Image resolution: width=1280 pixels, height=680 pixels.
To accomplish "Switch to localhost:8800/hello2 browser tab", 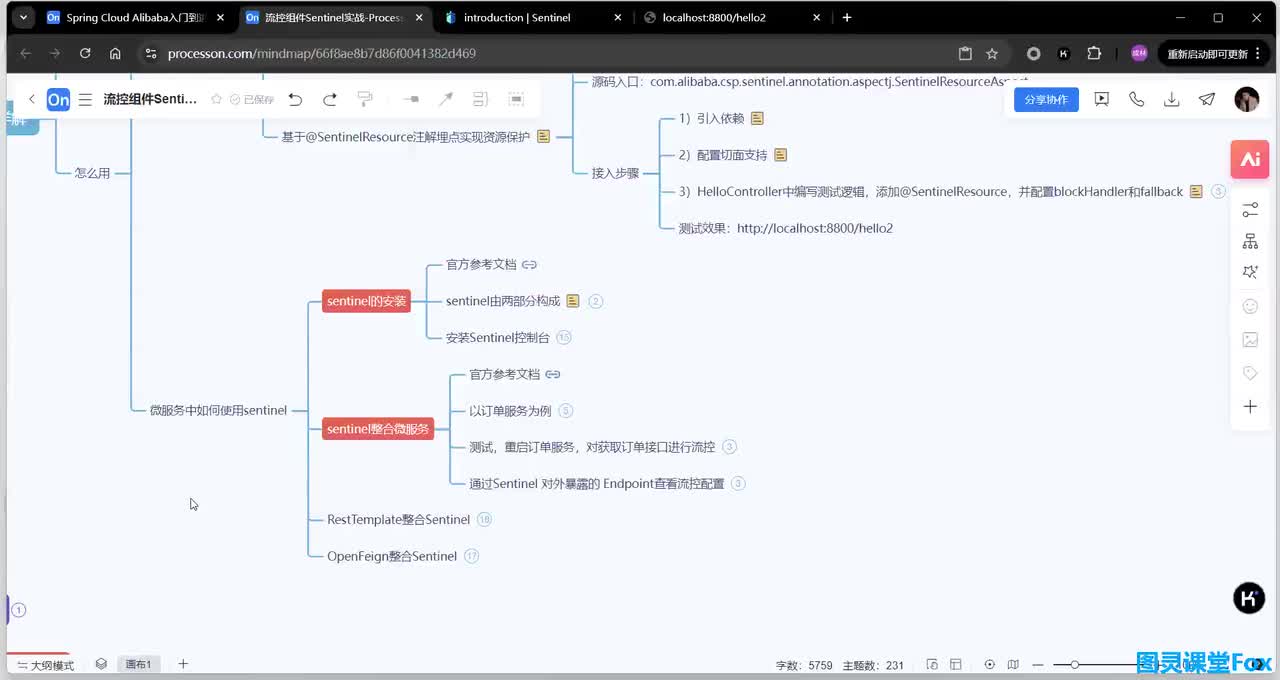I will click(x=733, y=17).
